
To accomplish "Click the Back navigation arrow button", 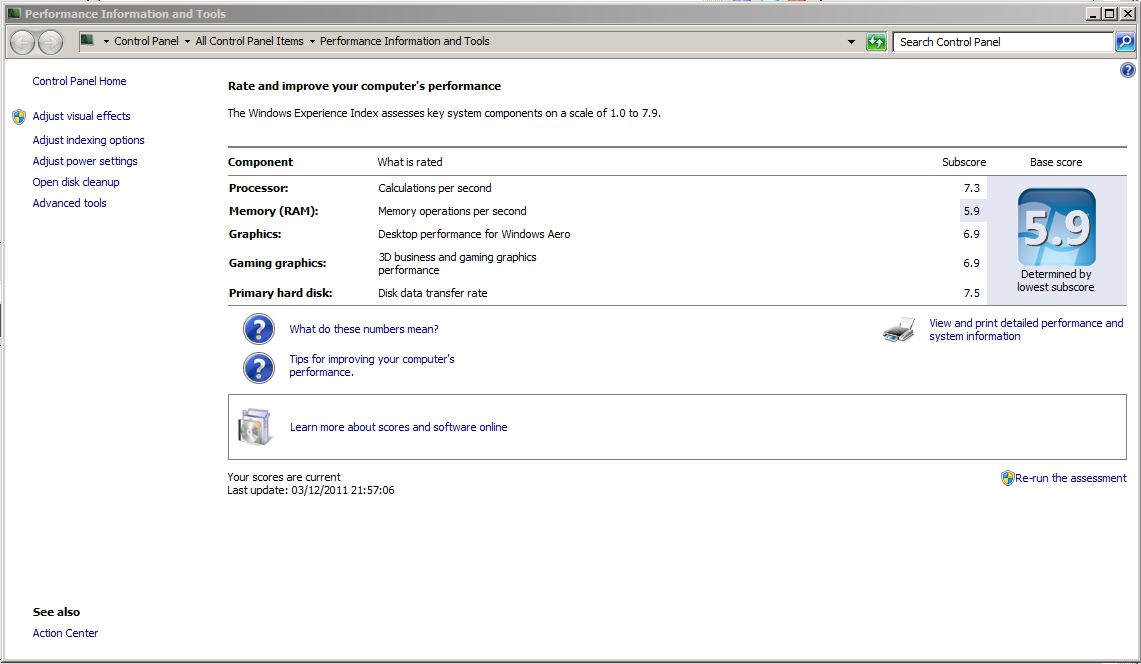I will [23, 42].
